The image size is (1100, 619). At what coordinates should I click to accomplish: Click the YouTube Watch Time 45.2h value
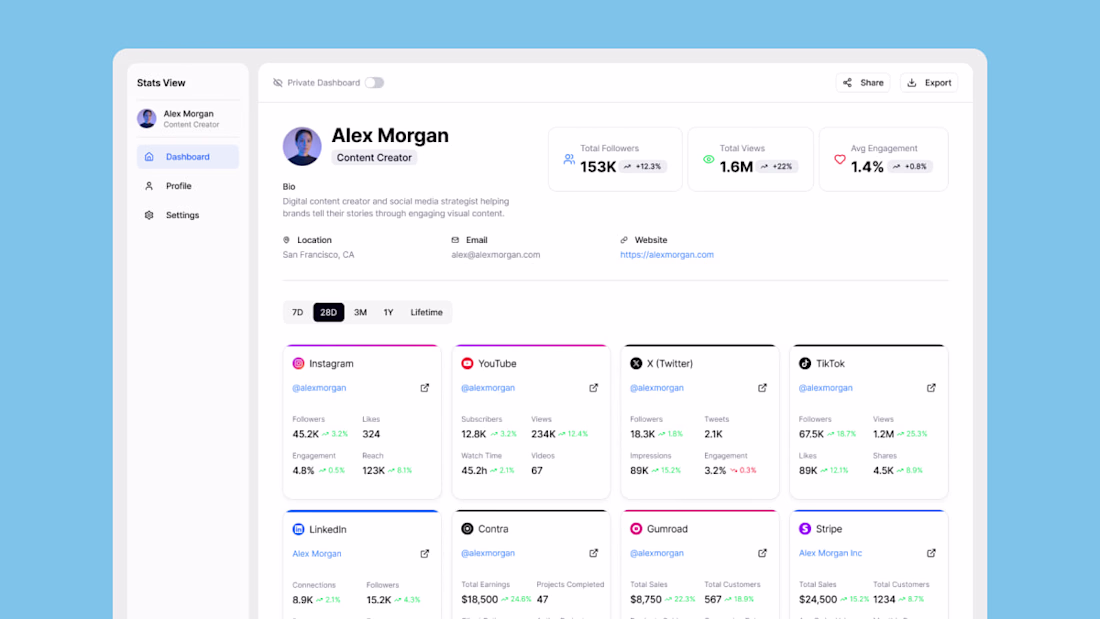tap(474, 471)
